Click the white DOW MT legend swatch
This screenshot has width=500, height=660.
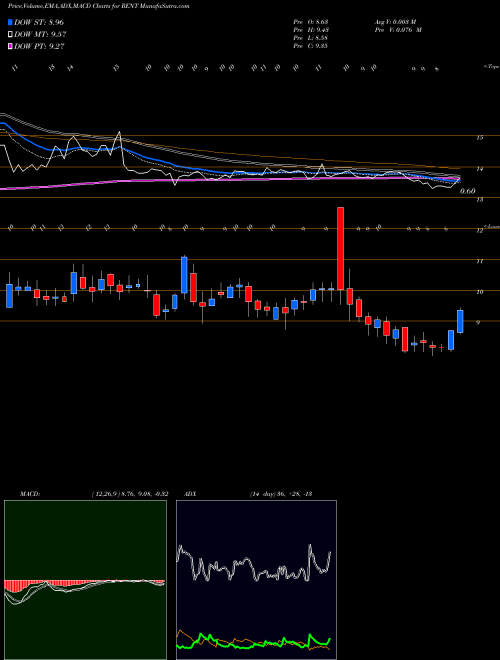point(11,35)
